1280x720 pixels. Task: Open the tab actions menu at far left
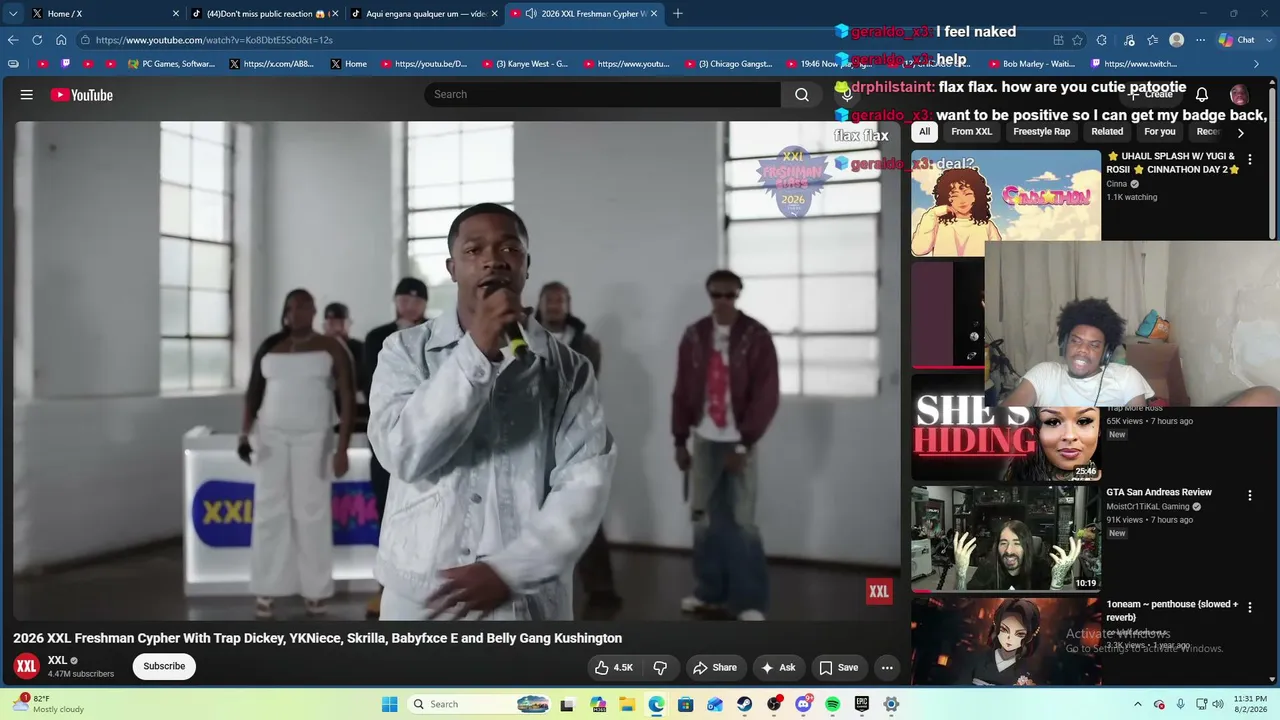(13, 13)
